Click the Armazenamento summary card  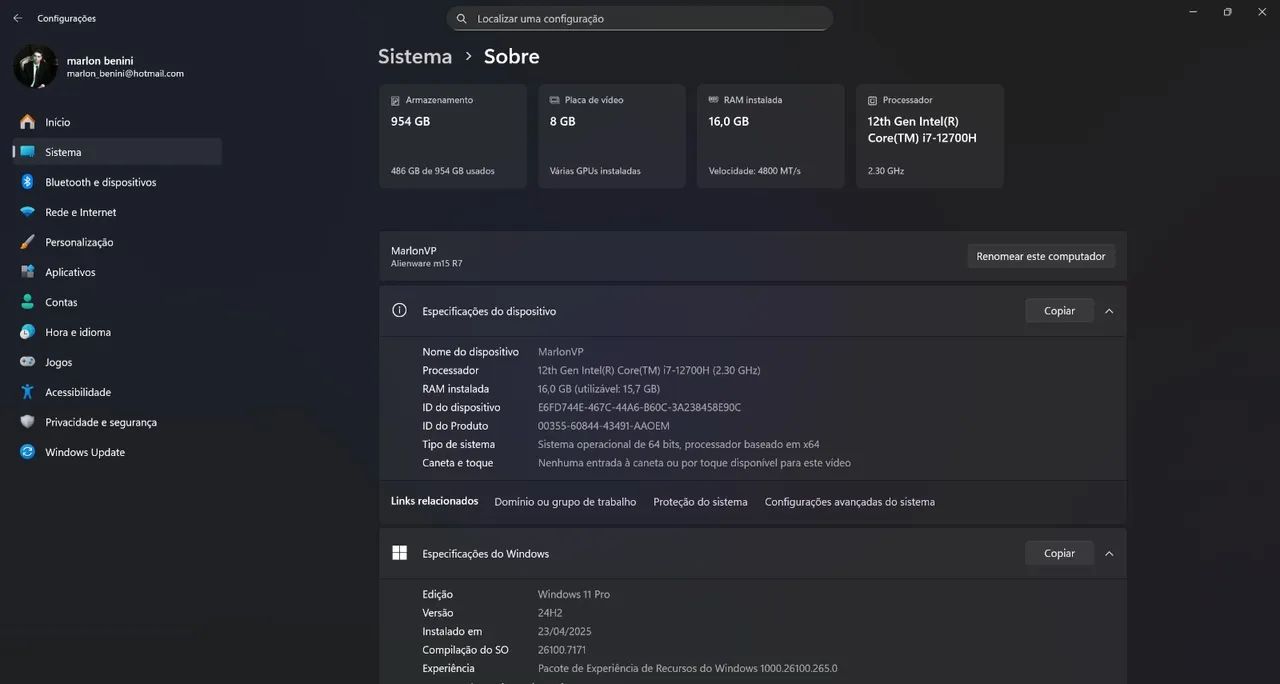[x=453, y=135]
